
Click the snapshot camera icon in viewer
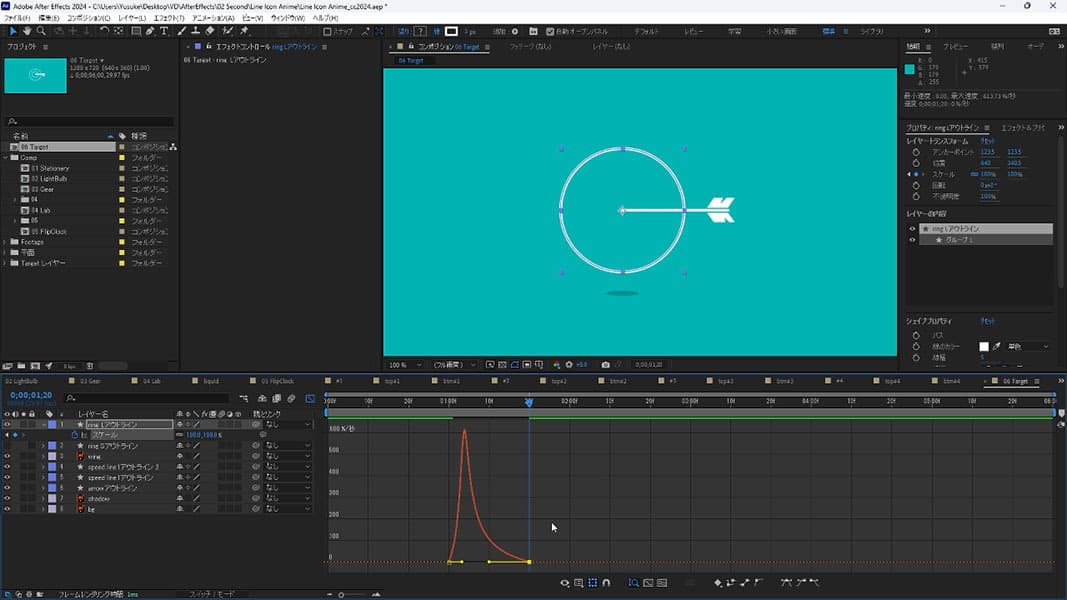(605, 365)
